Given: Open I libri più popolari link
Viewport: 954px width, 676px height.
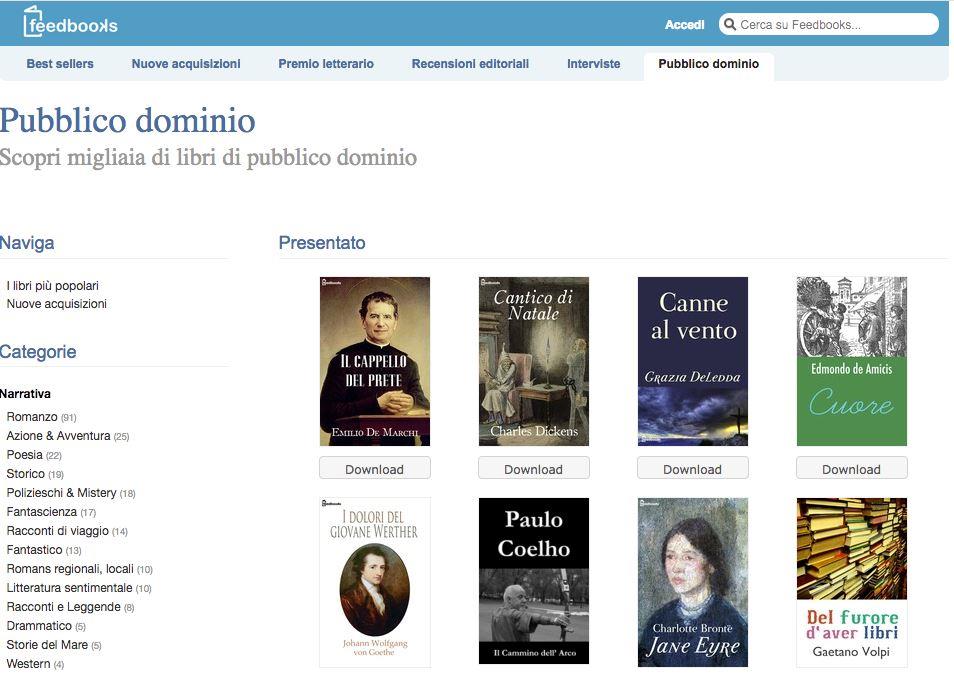Looking at the screenshot, I should tap(53, 286).
